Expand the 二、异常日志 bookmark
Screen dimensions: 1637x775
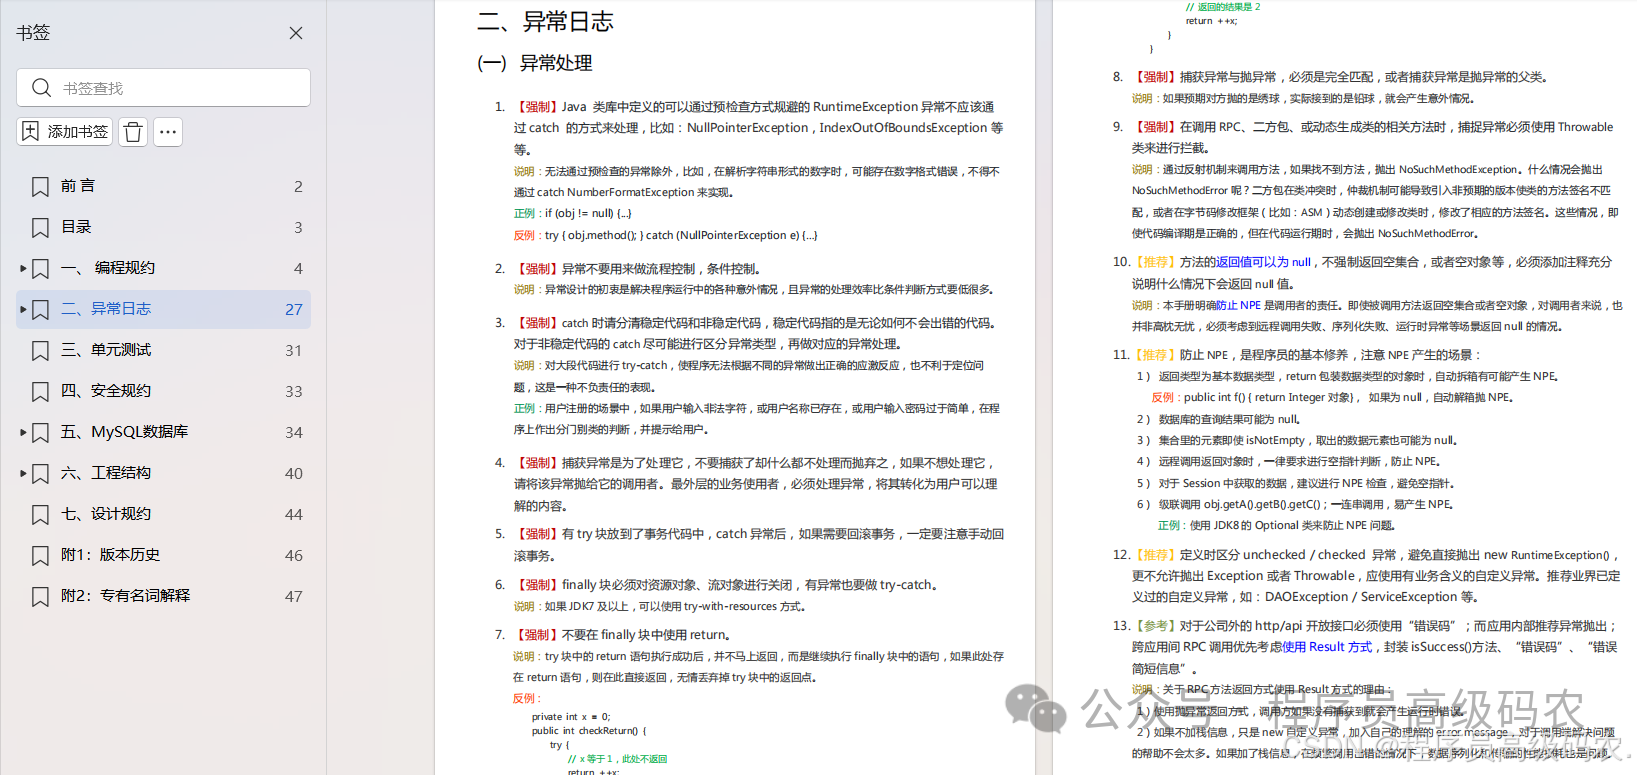point(23,309)
